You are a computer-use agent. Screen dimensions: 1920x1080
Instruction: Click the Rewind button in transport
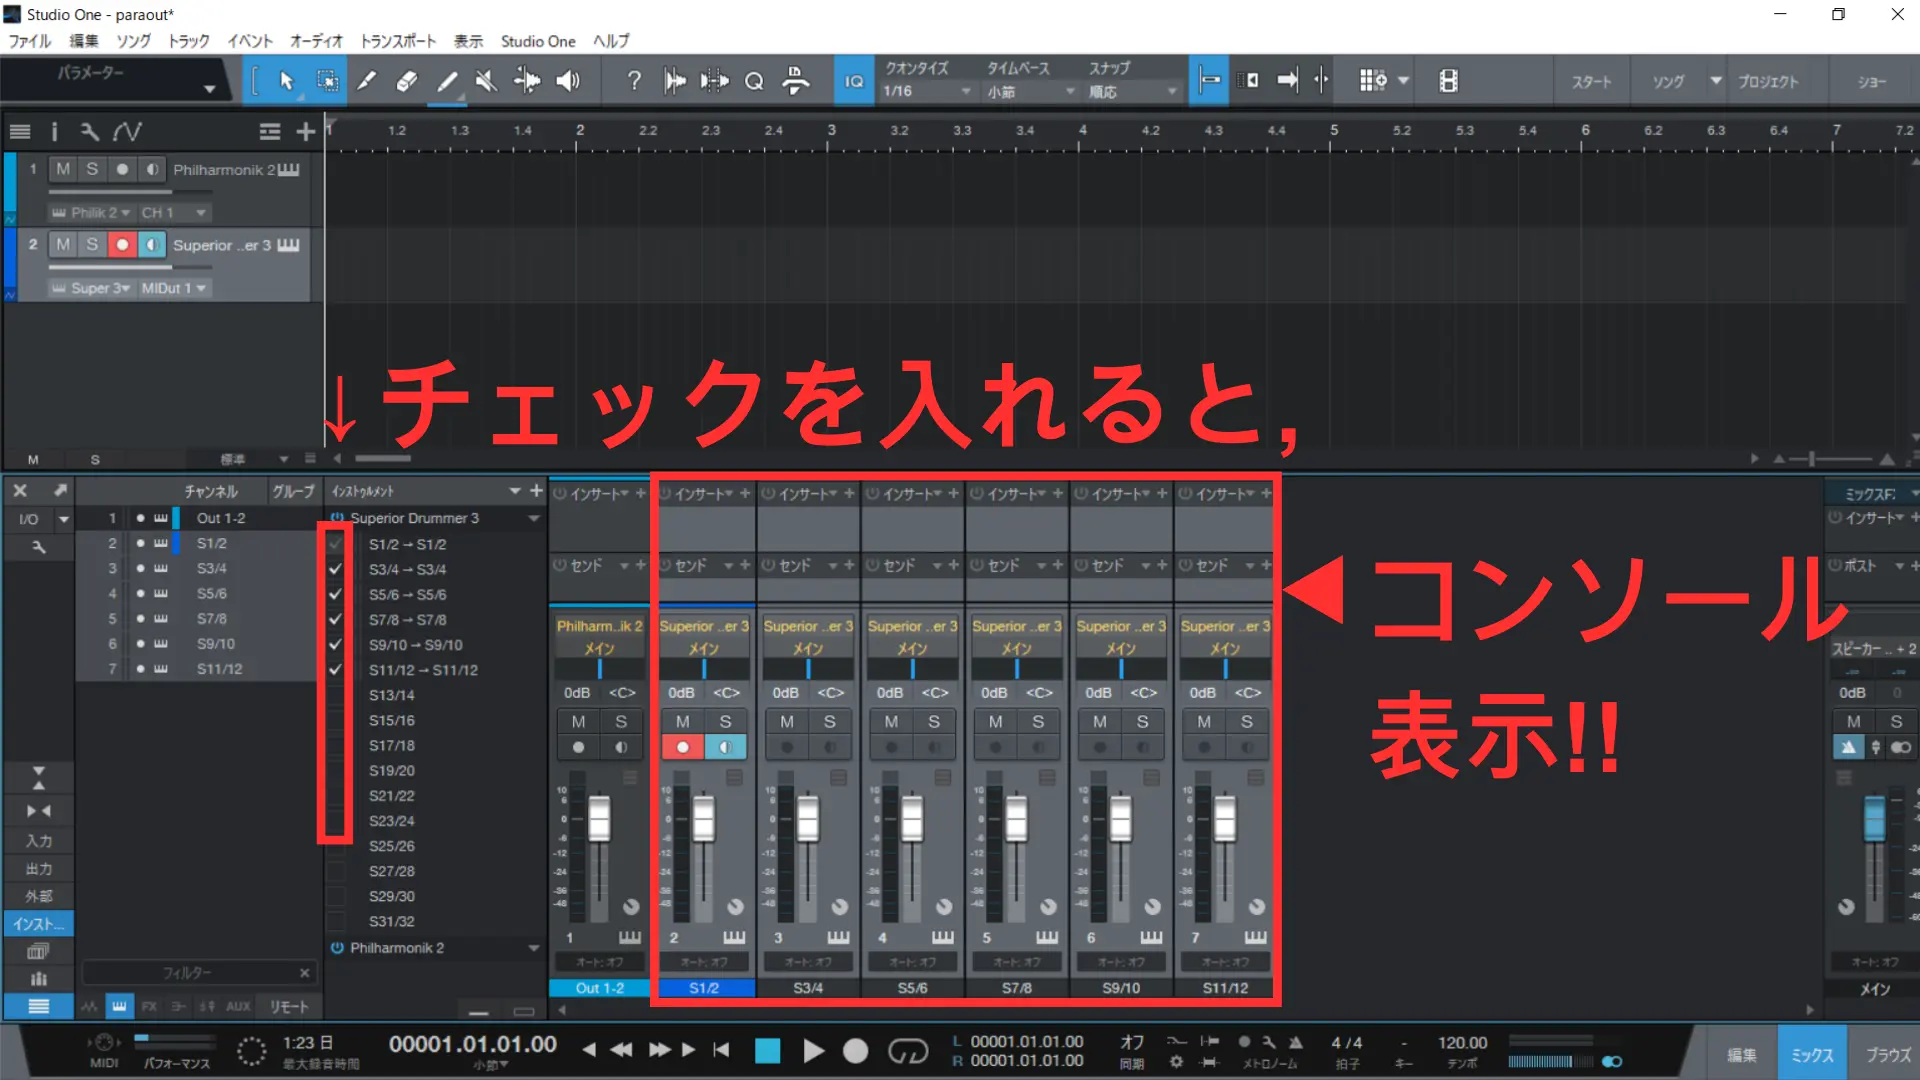tap(621, 1049)
